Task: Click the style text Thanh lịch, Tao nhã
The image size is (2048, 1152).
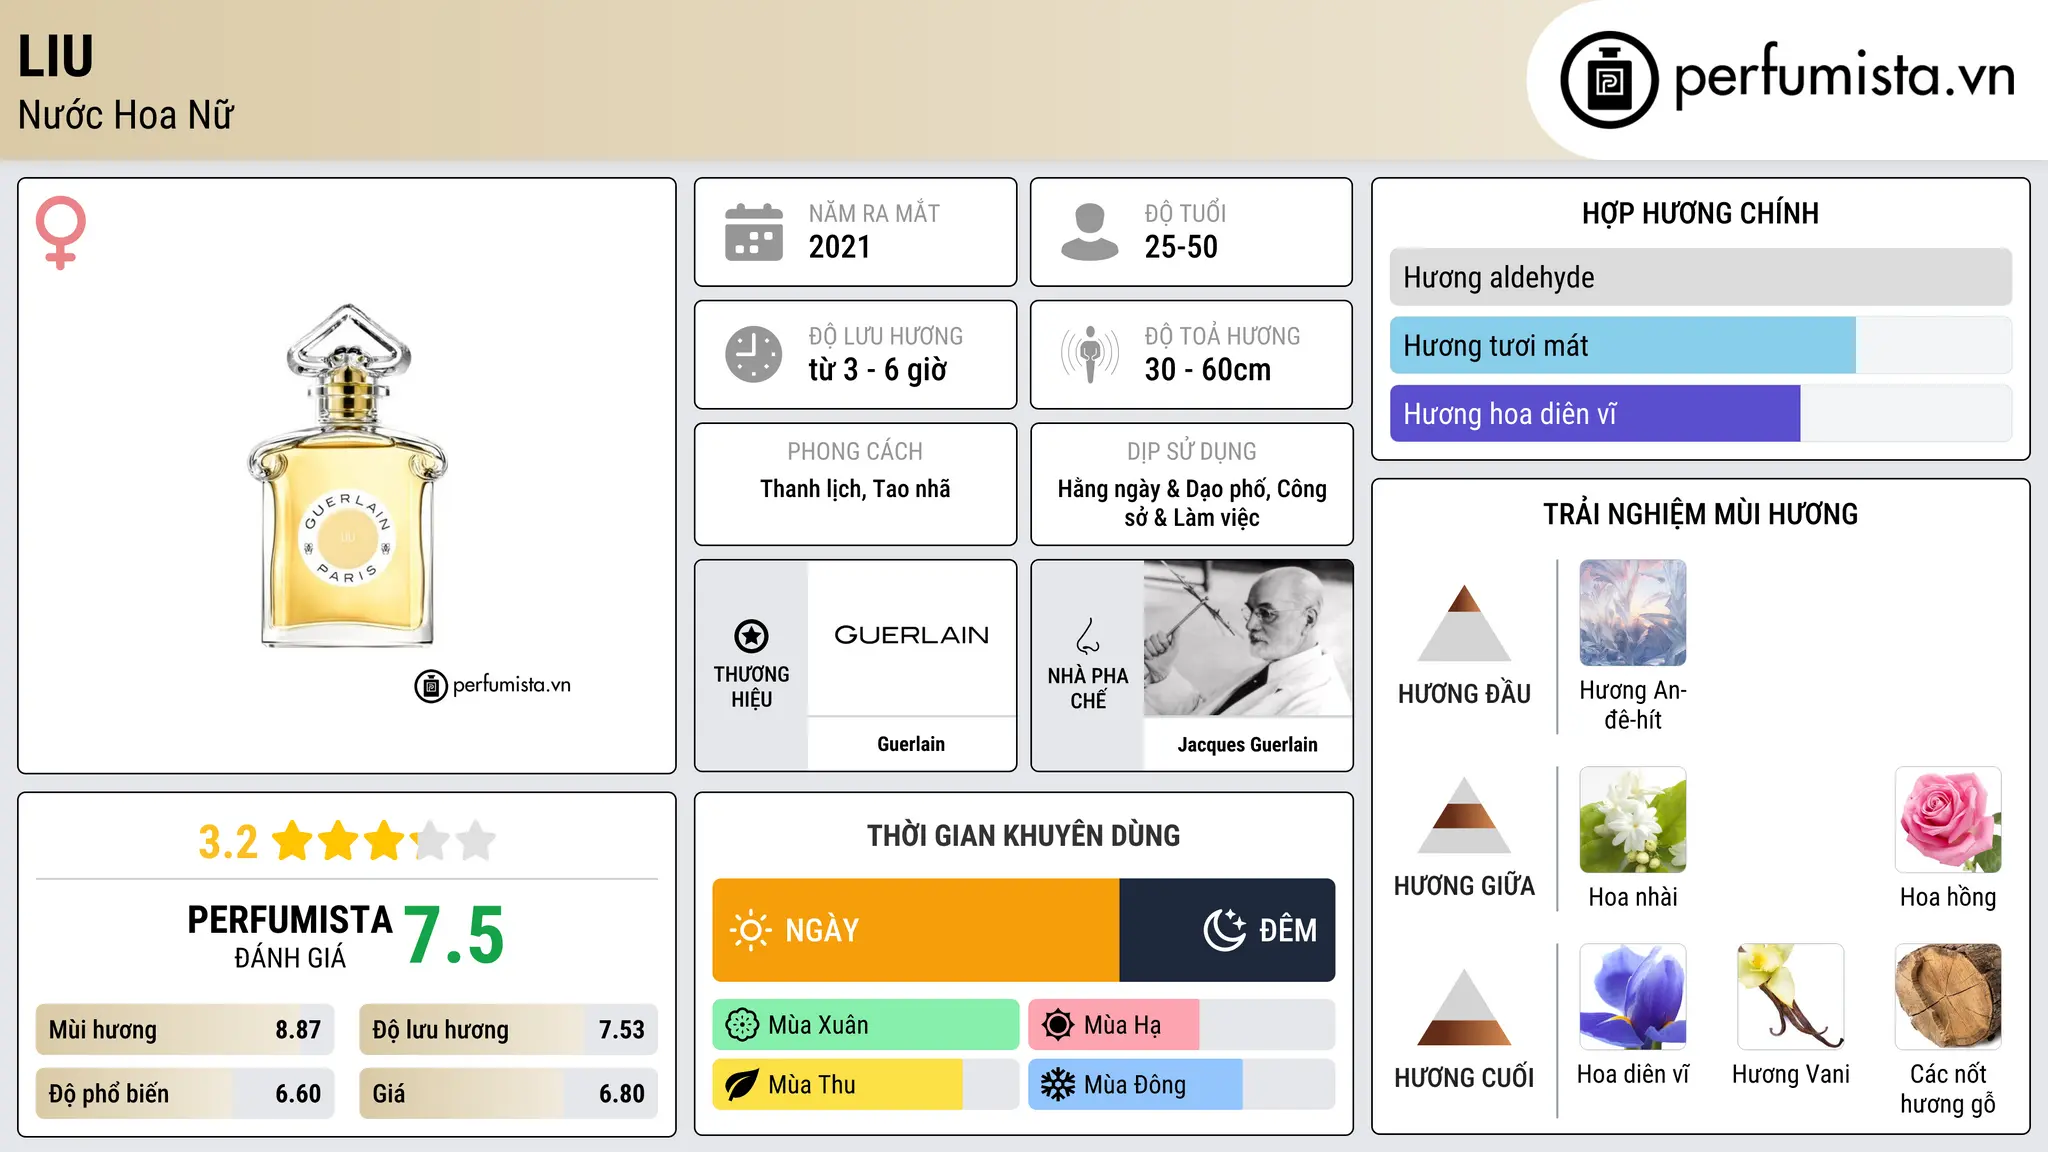Action: [x=855, y=489]
